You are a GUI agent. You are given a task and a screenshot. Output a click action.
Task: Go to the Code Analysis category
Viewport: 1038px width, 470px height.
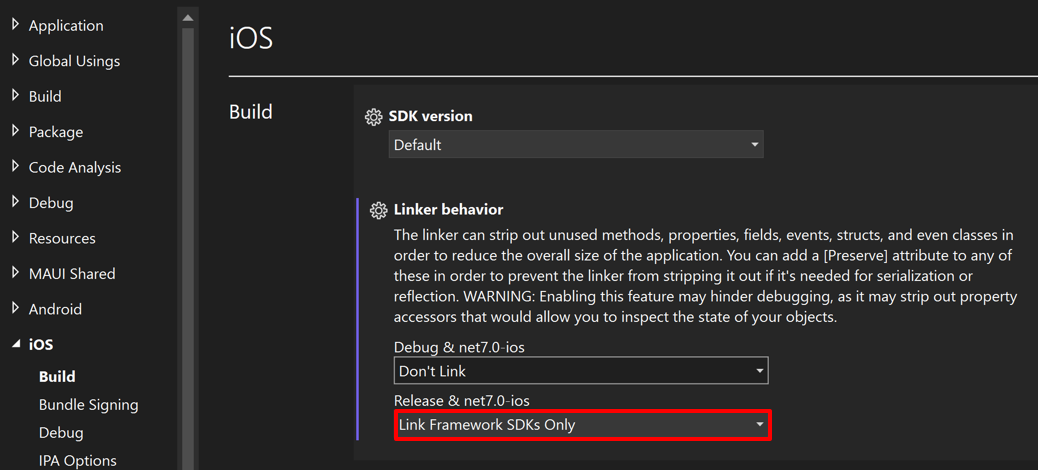[75, 167]
